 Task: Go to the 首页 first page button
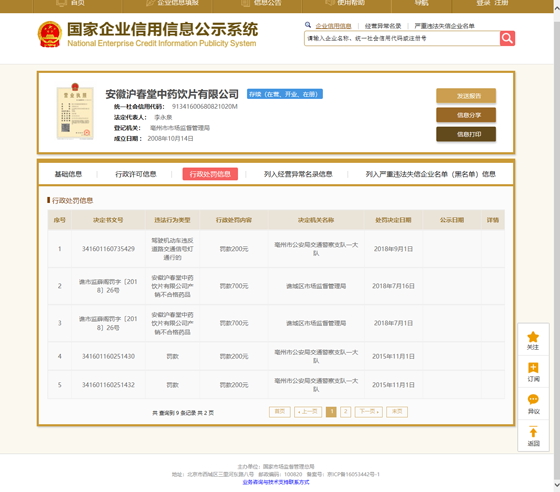click(280, 412)
